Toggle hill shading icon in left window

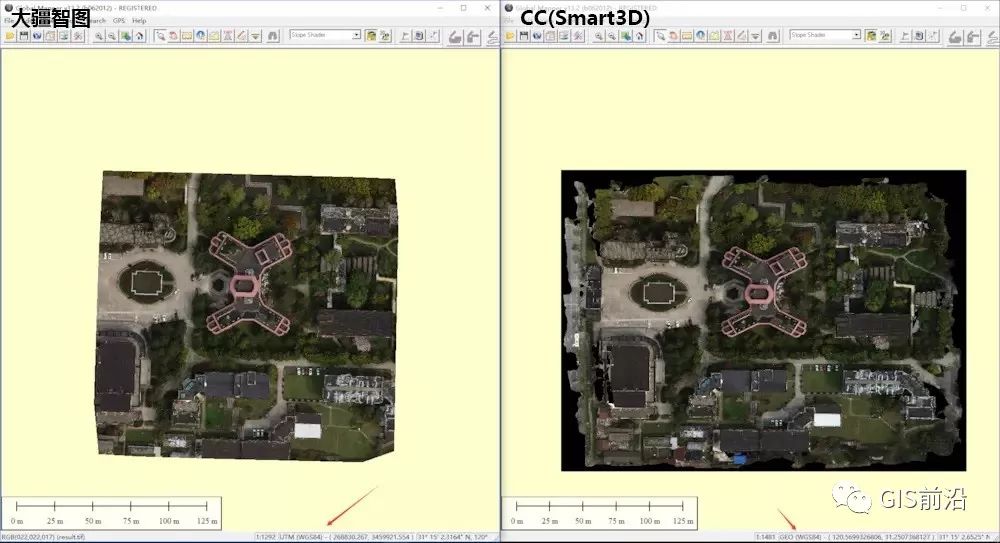371,36
